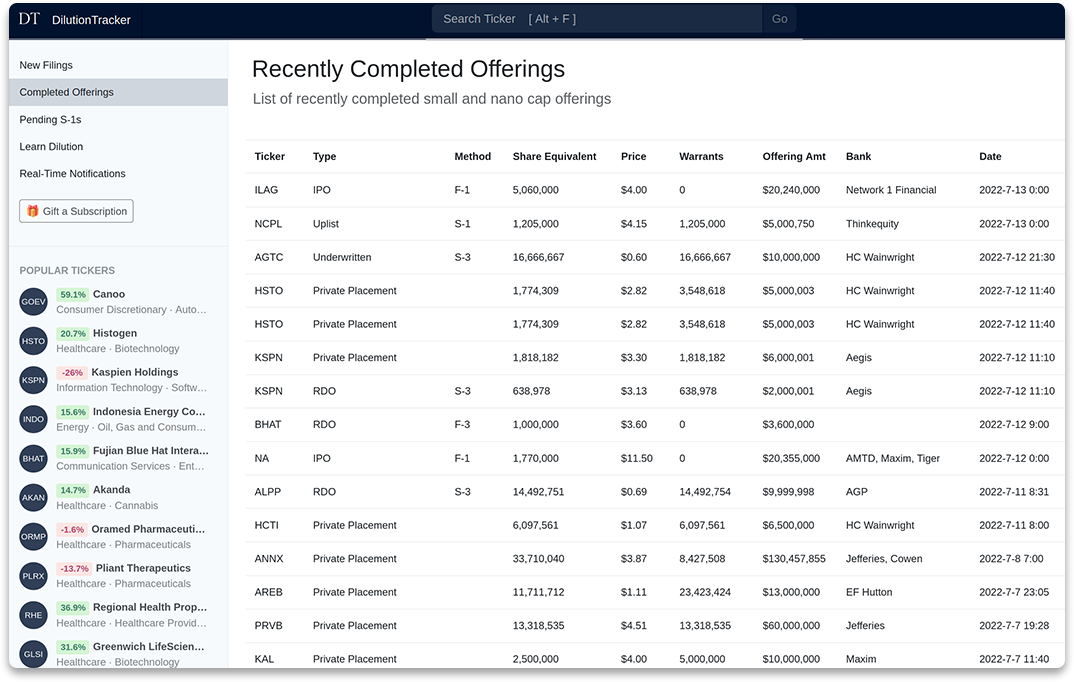The width and height of the screenshot is (1074, 682).
Task: Click the BHAT ticker in offerings table
Action: pos(268,424)
